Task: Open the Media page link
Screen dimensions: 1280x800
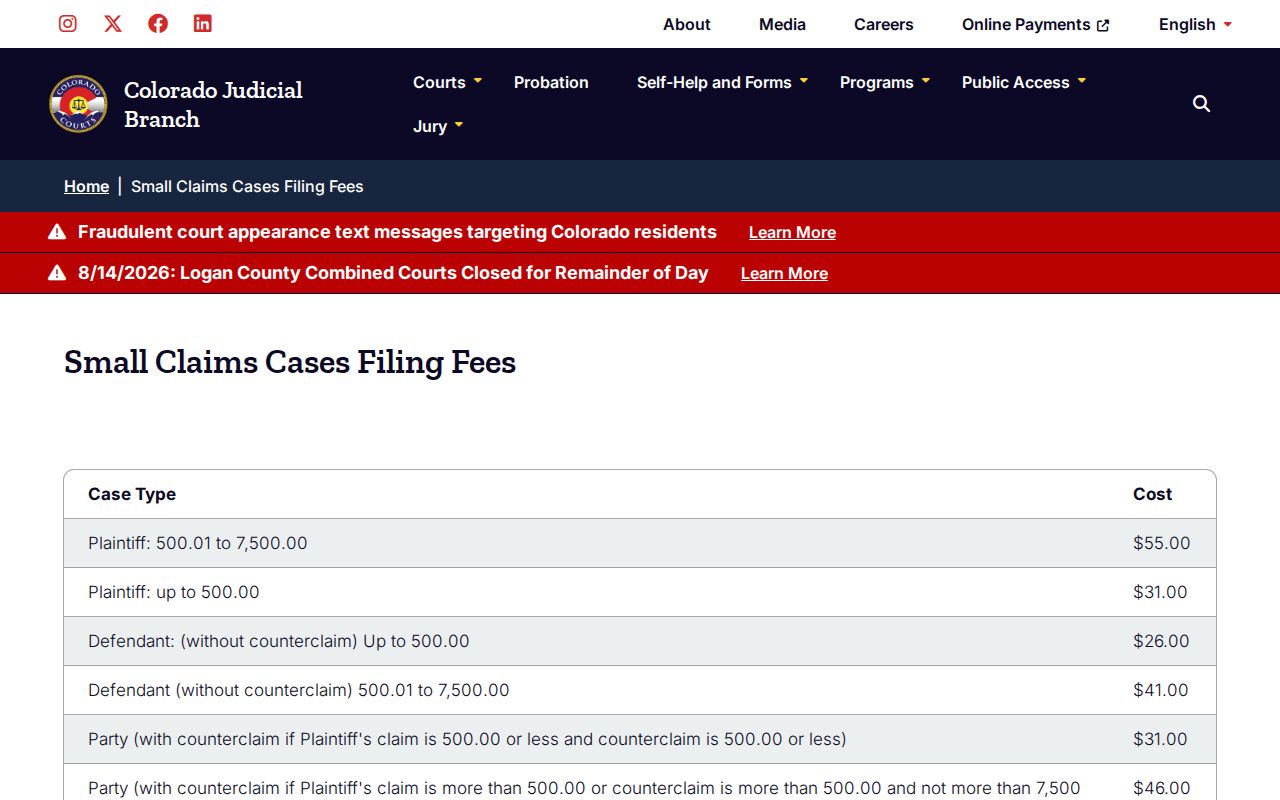Action: (782, 24)
